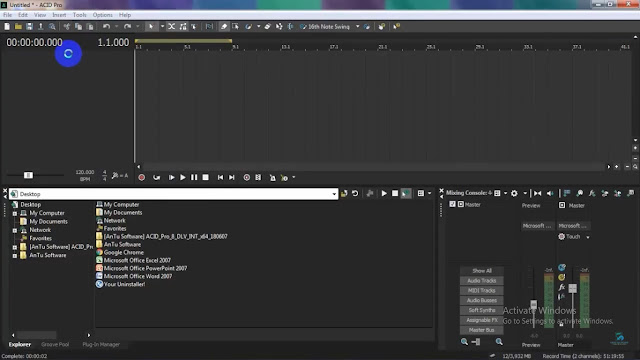The height and width of the screenshot is (360, 640).
Task: Click the fx icon in Mixing Console toolbar
Action: (x=592, y=193)
